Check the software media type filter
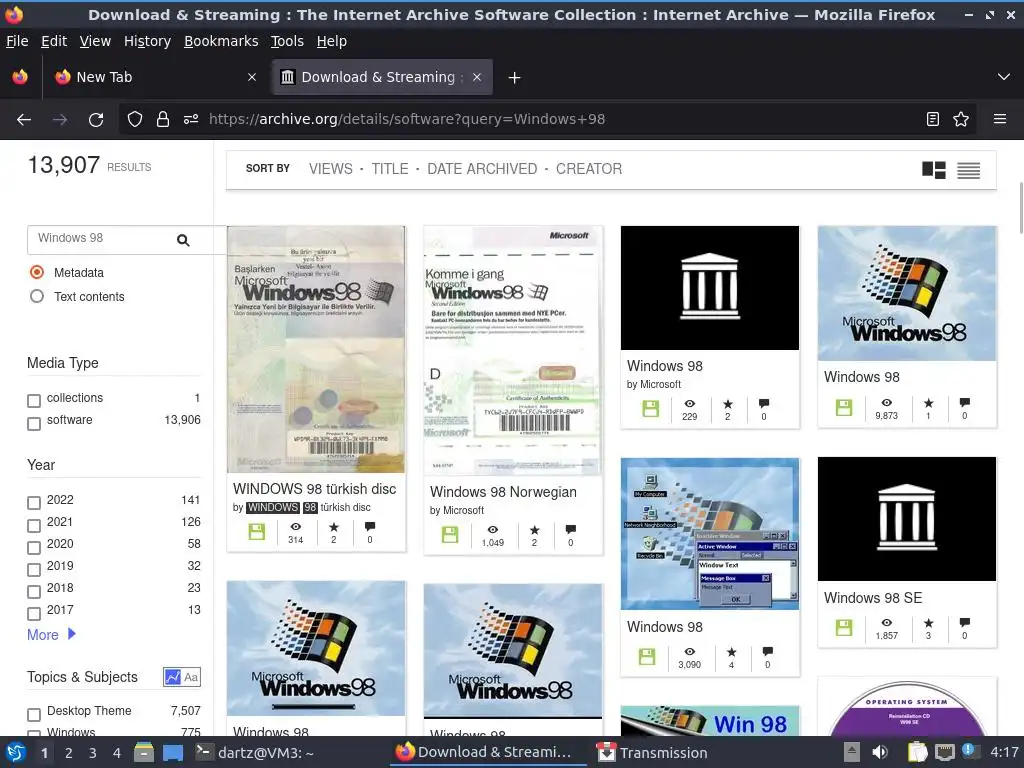Image resolution: width=1024 pixels, height=768 pixels. 34,424
